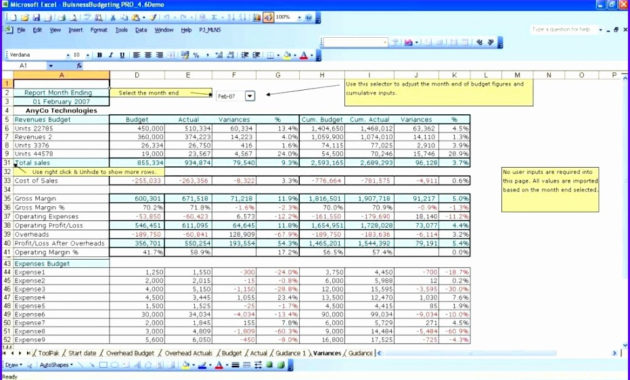Click the New workbook icon
This screenshot has height=380, width=630.
click(x=13, y=18)
